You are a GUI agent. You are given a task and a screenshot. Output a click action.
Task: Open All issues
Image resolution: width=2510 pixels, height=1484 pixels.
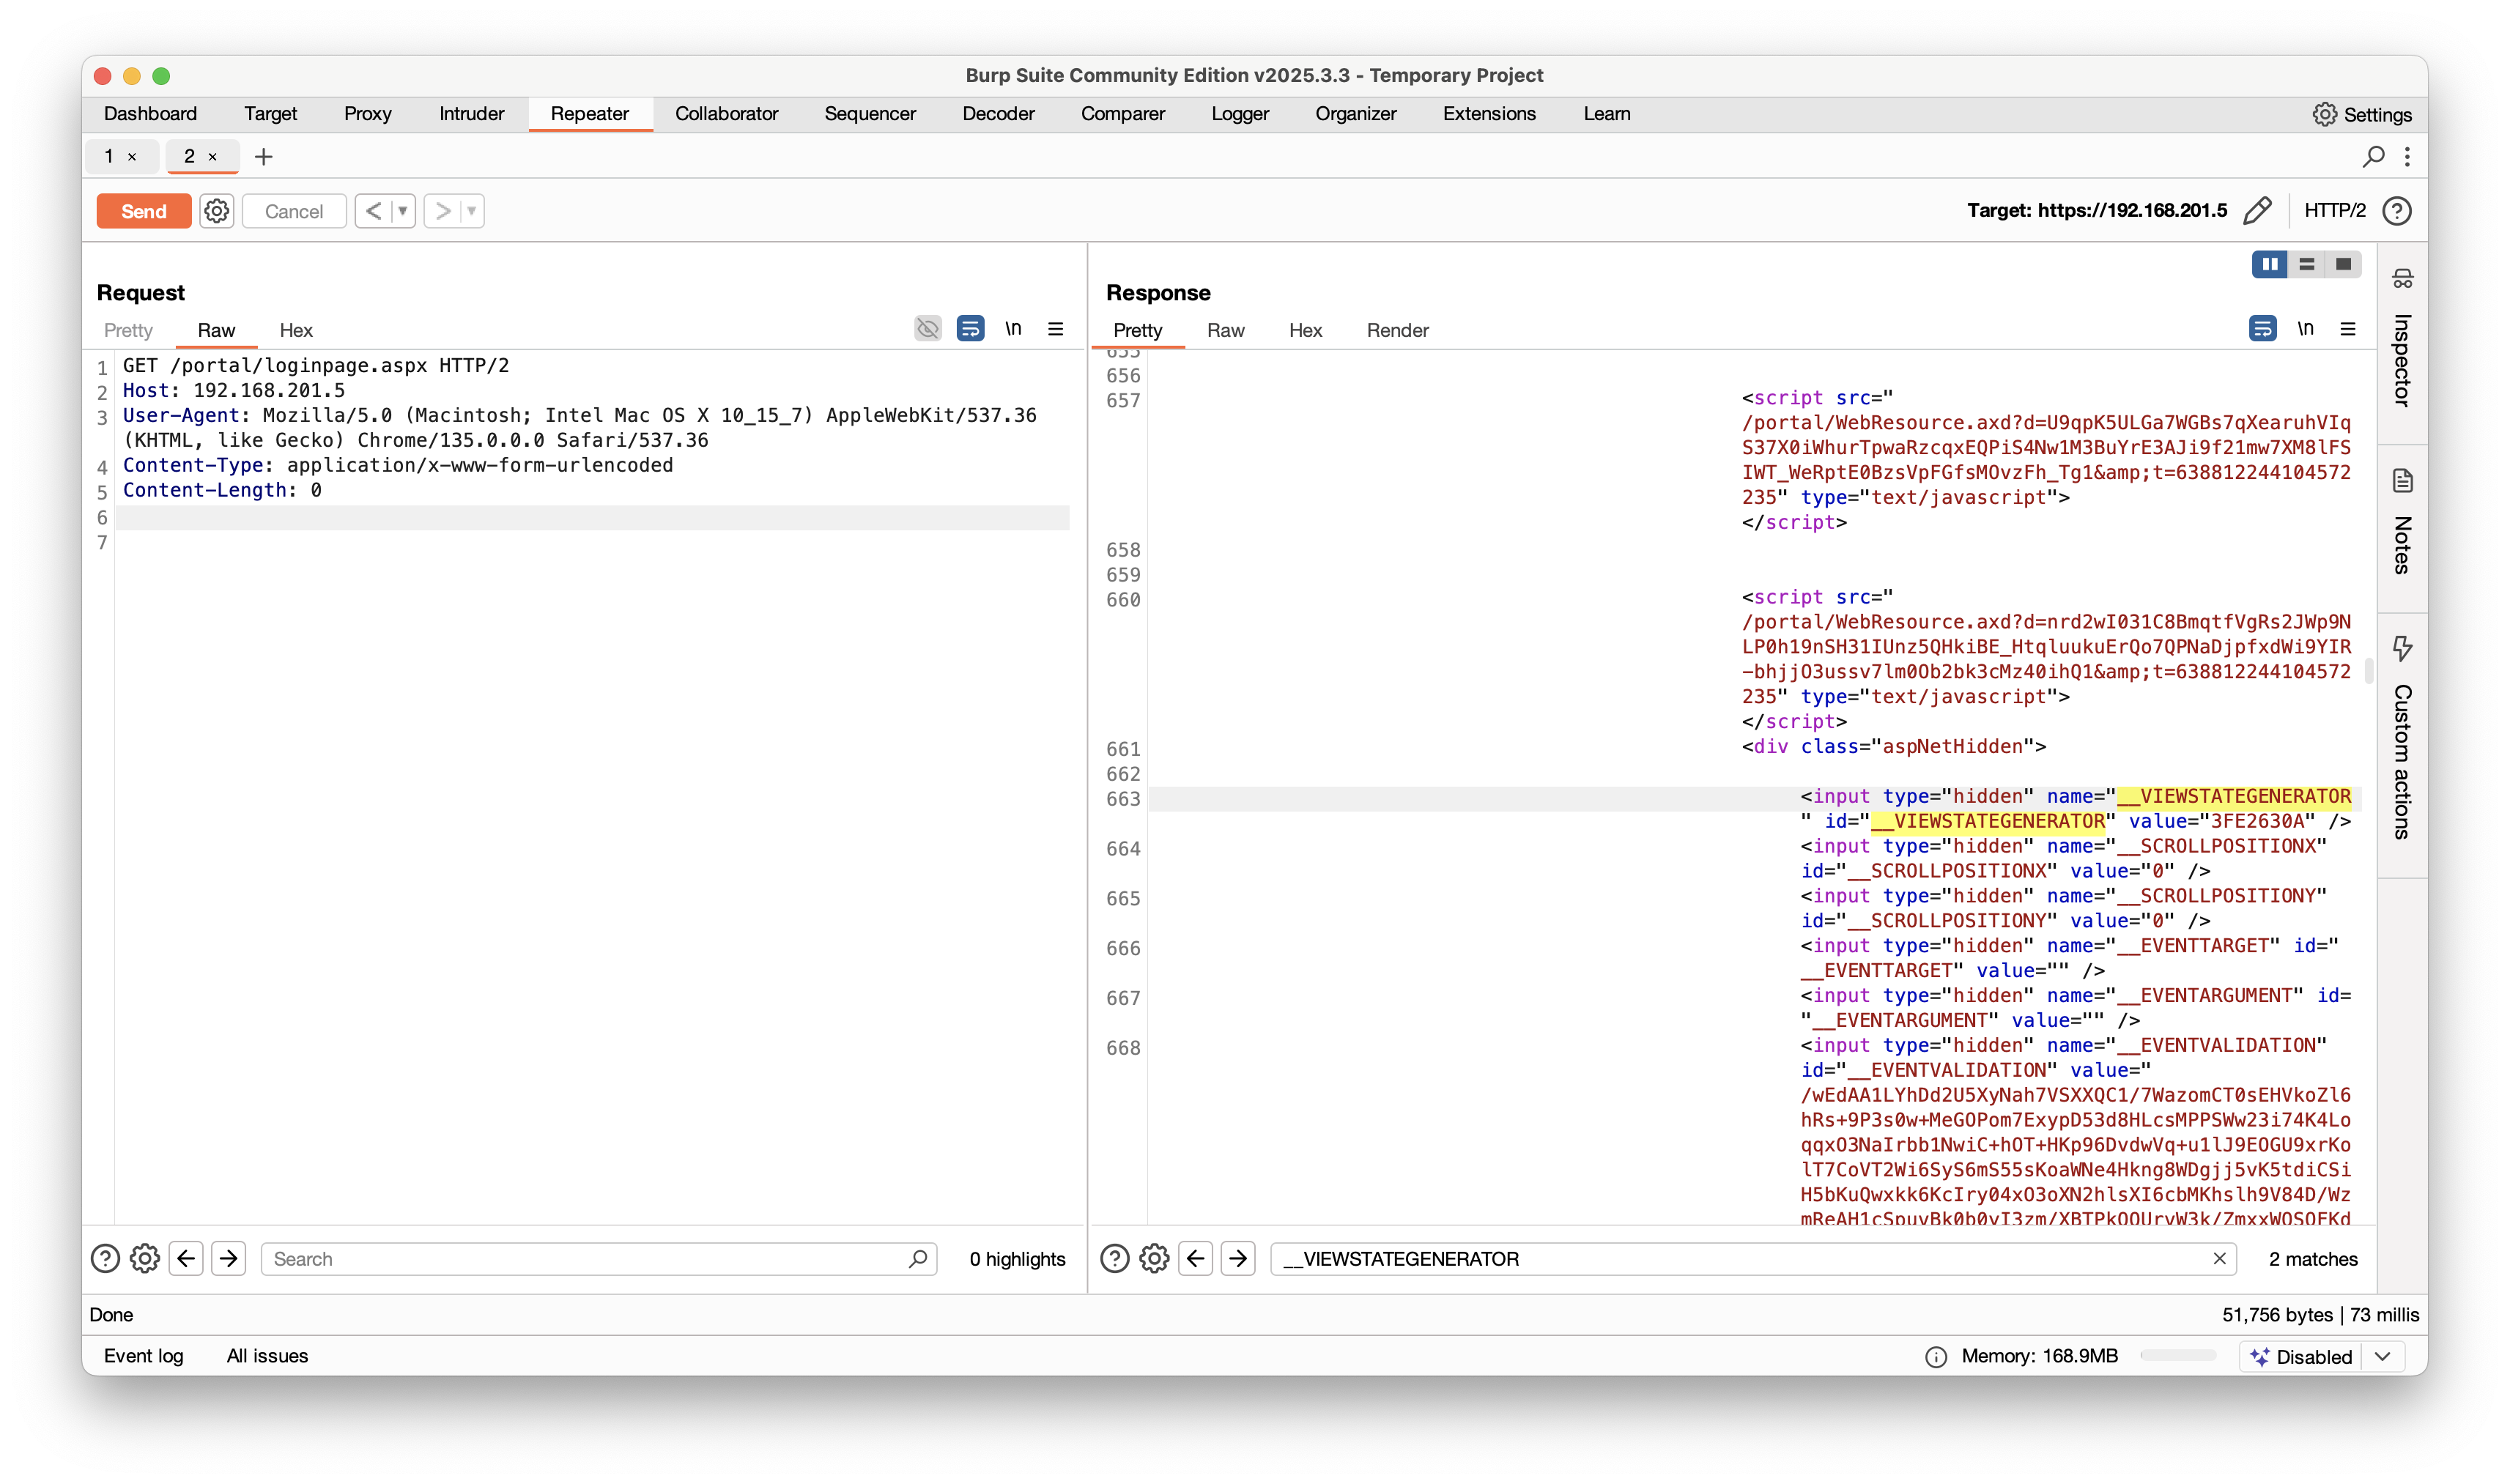point(267,1356)
